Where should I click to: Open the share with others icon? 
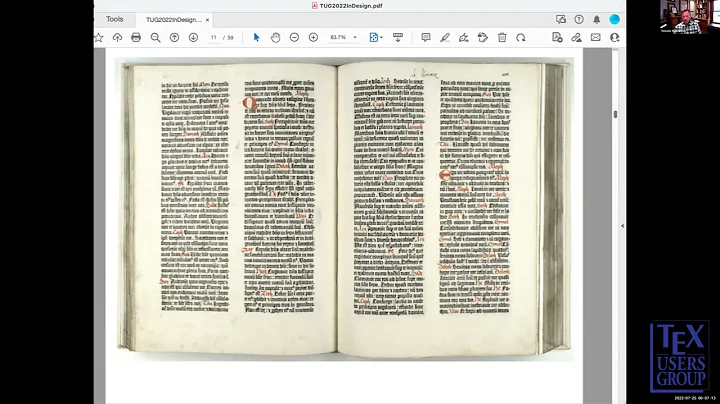tap(615, 38)
